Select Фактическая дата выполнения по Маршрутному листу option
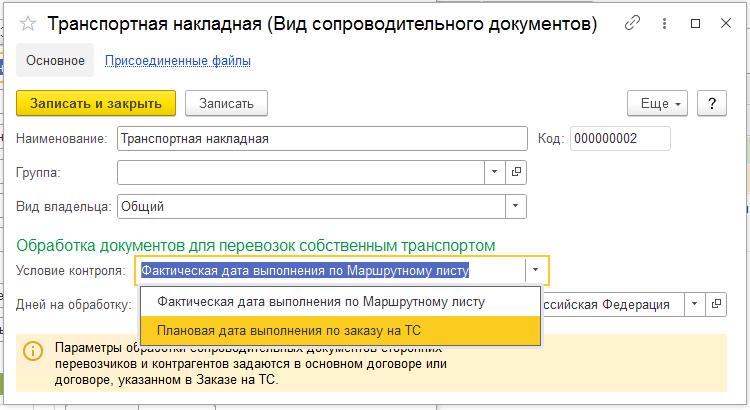The height and width of the screenshot is (410, 750). [x=341, y=302]
